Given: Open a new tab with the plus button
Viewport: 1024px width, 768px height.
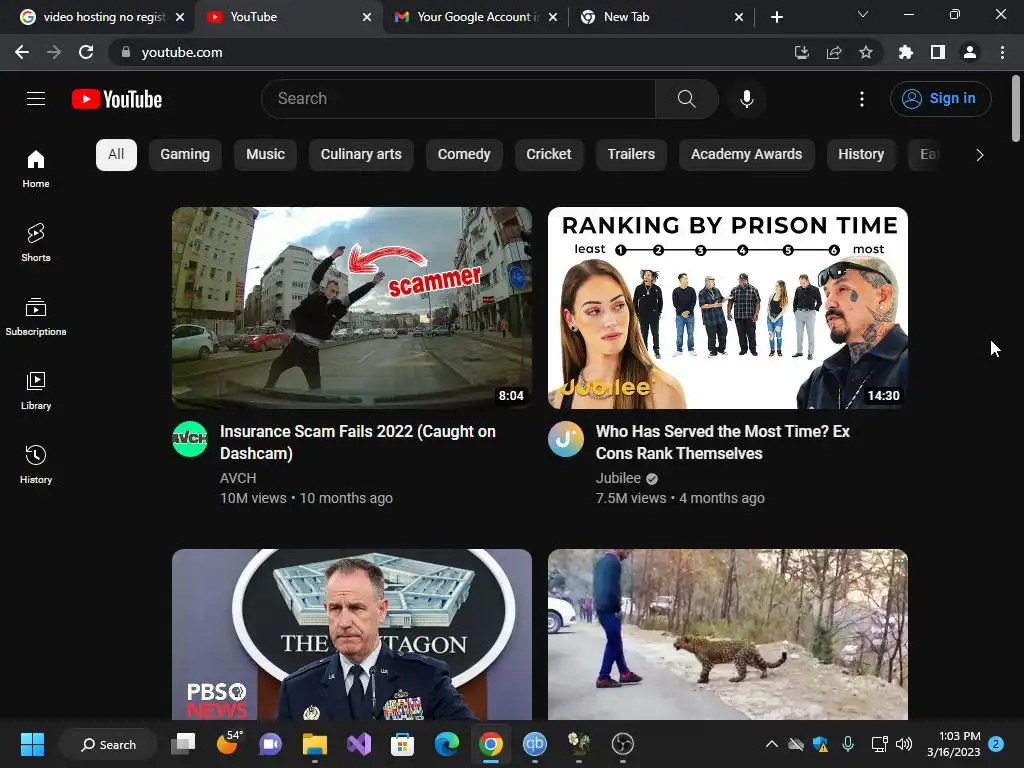Looking at the screenshot, I should click(x=776, y=17).
